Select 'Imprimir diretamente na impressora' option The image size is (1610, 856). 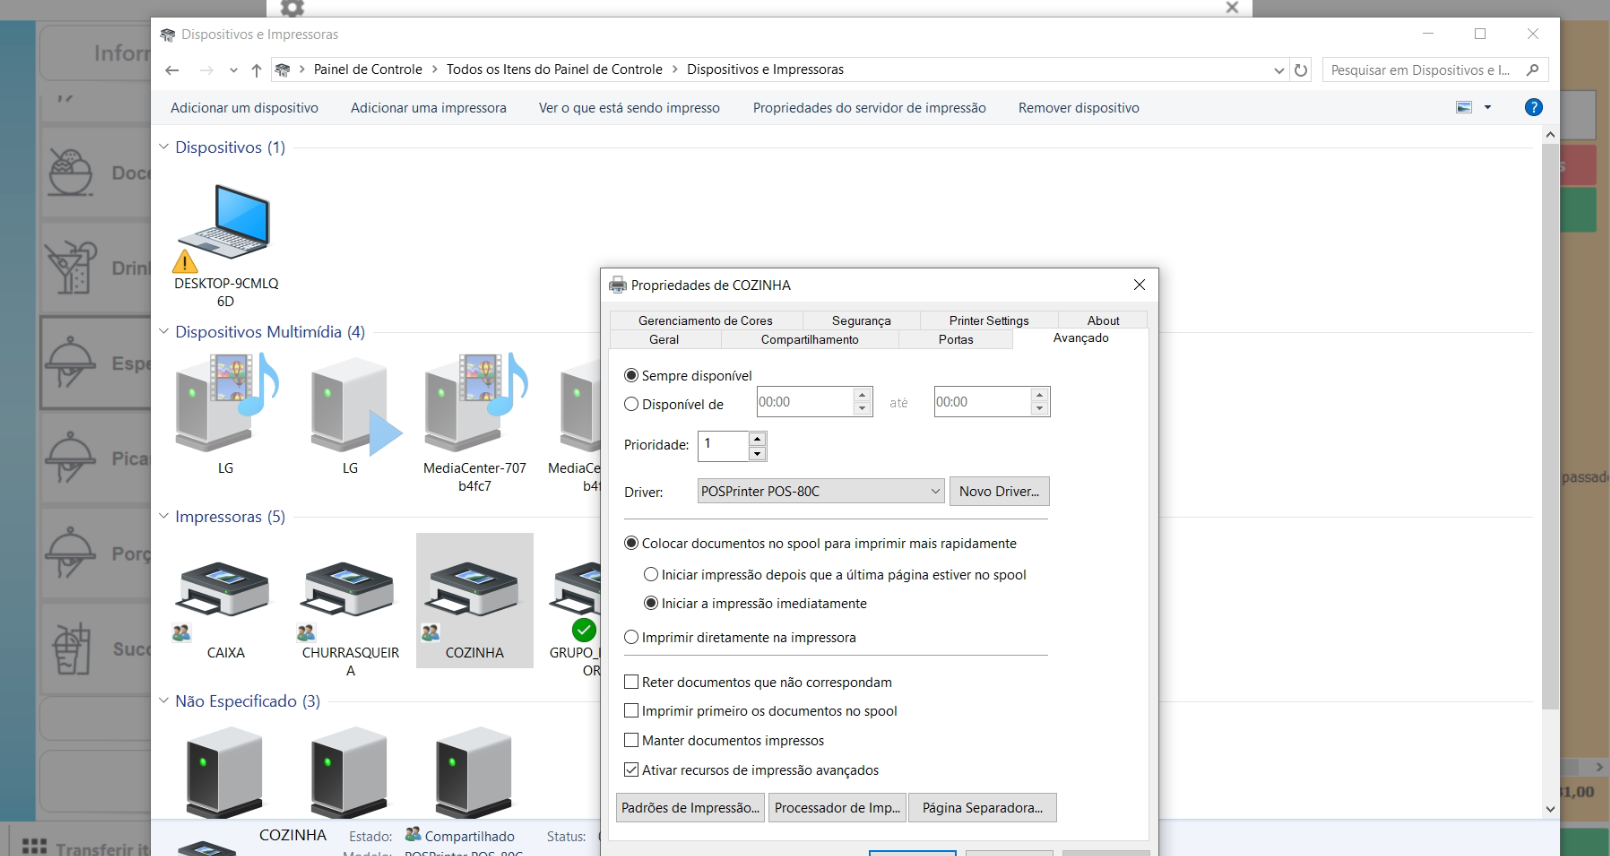tap(631, 638)
